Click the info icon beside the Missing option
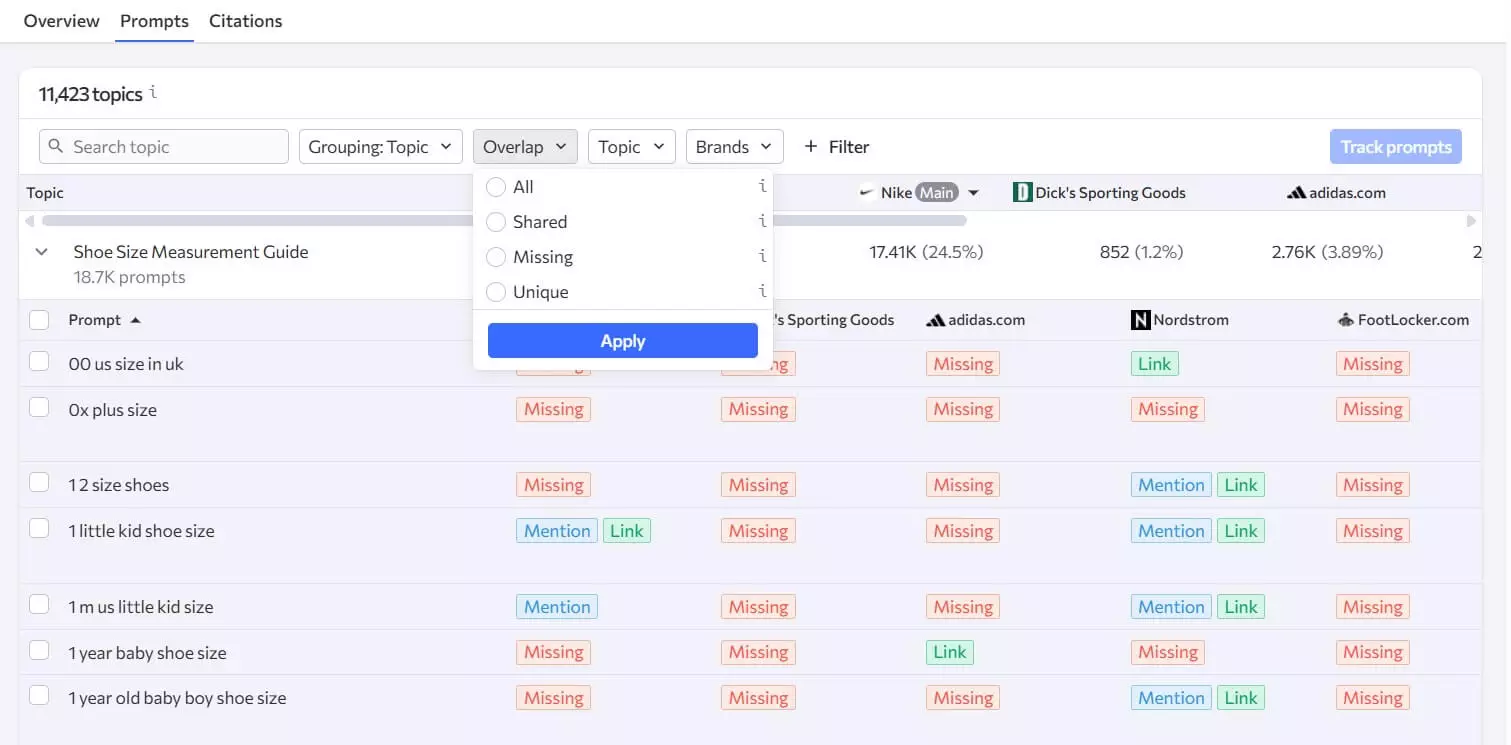The height and width of the screenshot is (745, 1511). click(x=762, y=257)
